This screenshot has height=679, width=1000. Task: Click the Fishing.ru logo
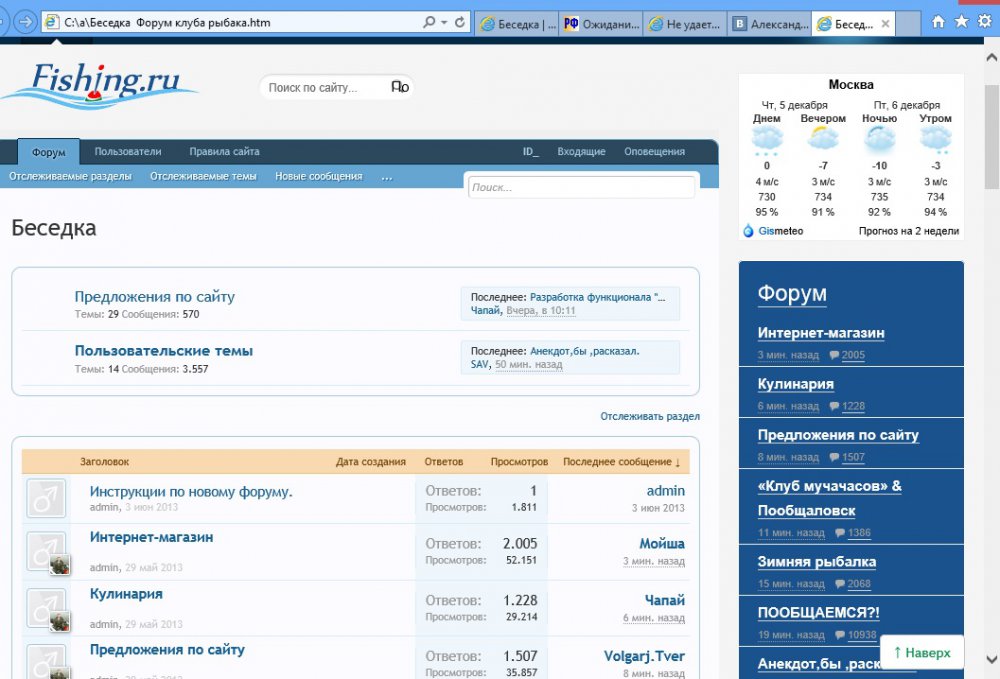pos(100,85)
